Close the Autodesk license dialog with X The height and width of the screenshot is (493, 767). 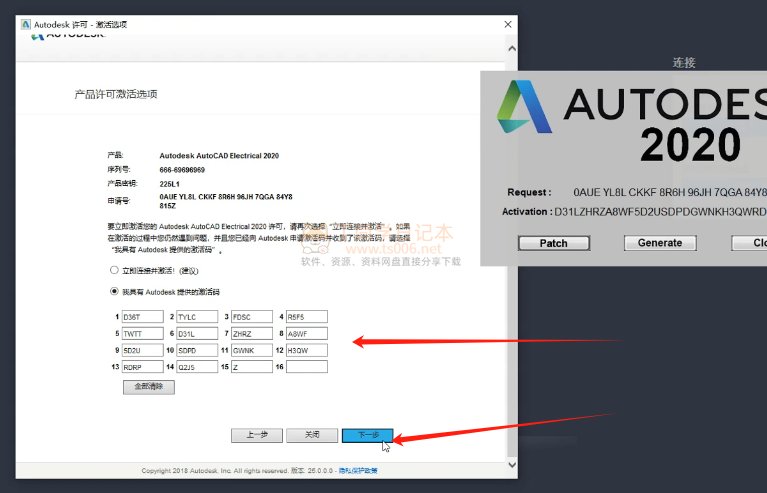coord(508,24)
